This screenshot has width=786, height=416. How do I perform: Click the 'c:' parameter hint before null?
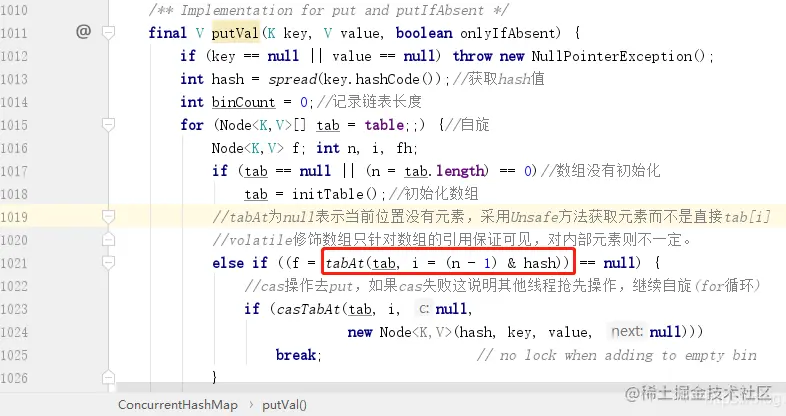[424, 309]
